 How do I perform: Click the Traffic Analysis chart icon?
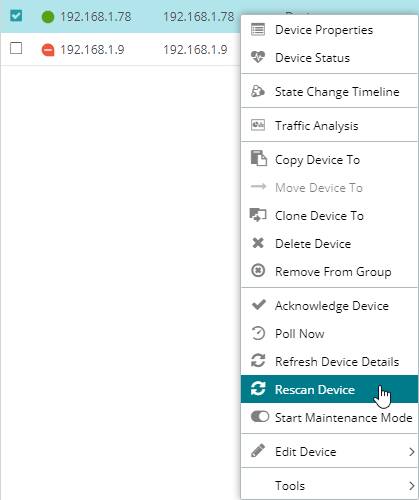(258, 125)
